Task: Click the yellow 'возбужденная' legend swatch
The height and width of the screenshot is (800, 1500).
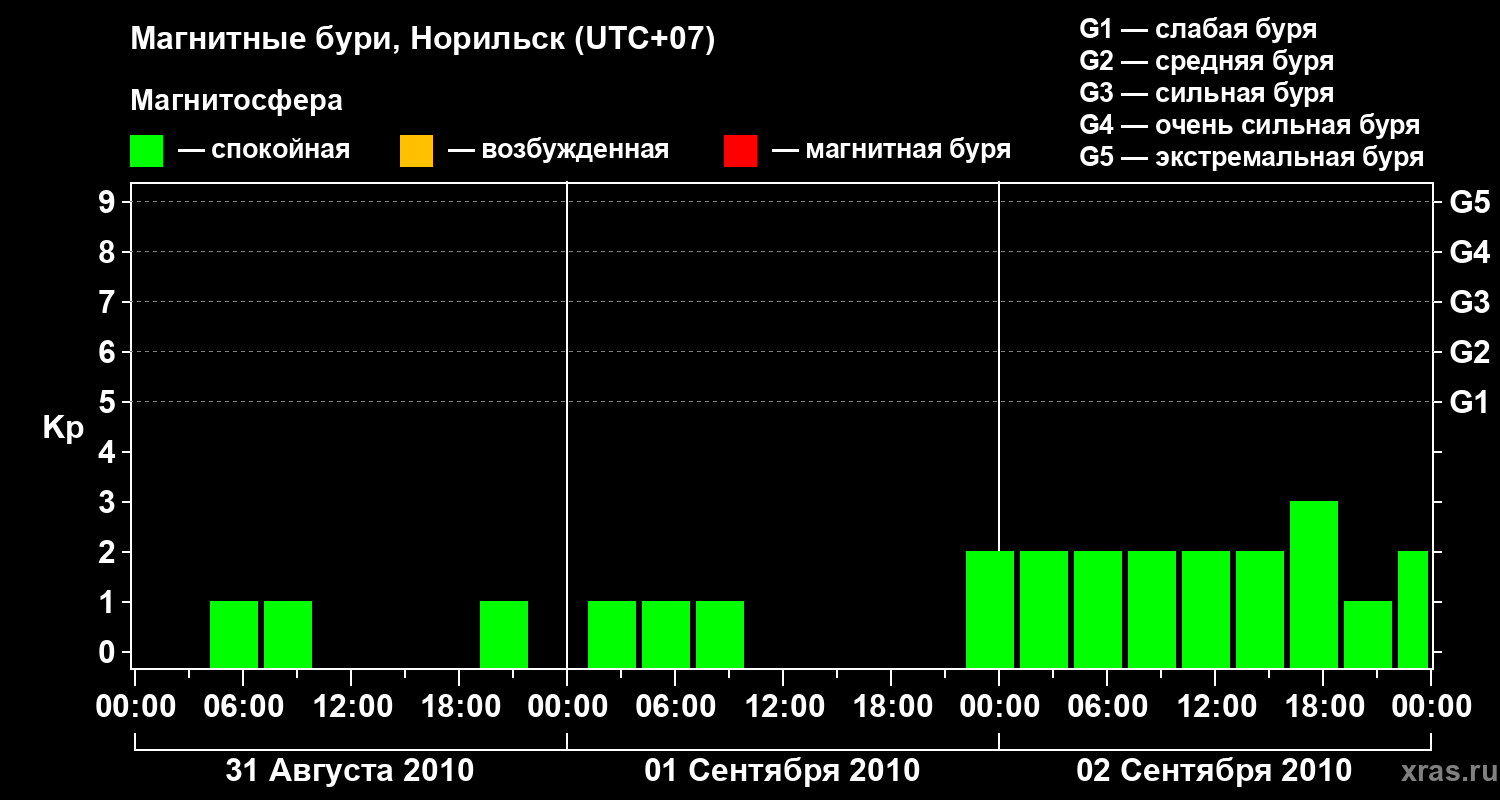Action: coord(416,151)
